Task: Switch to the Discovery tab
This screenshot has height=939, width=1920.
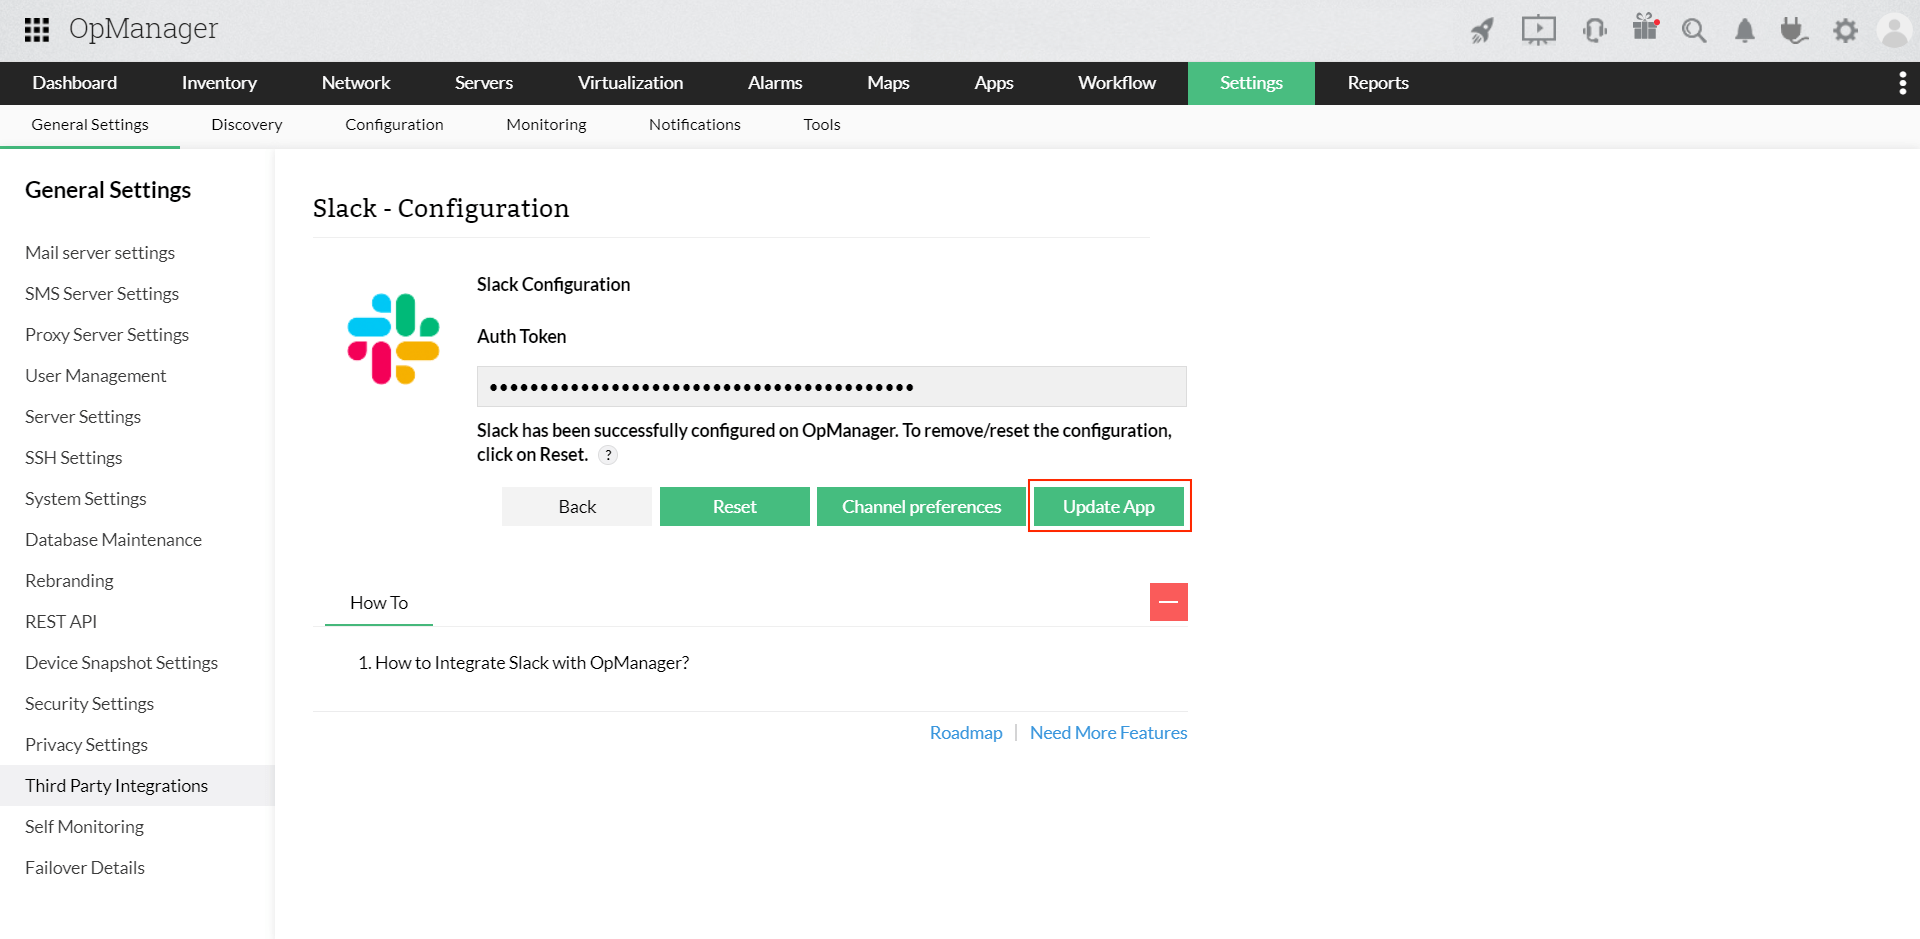Action: pyautogui.click(x=247, y=125)
